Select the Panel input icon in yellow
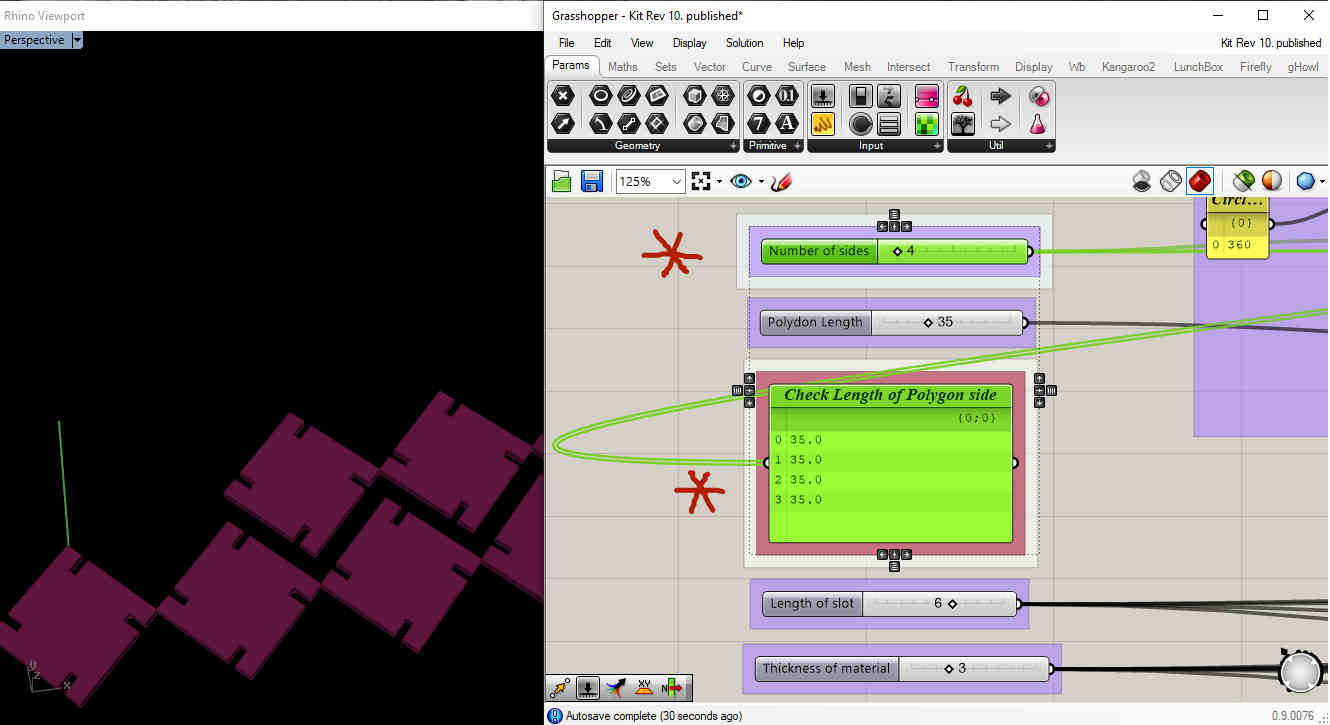 822,123
